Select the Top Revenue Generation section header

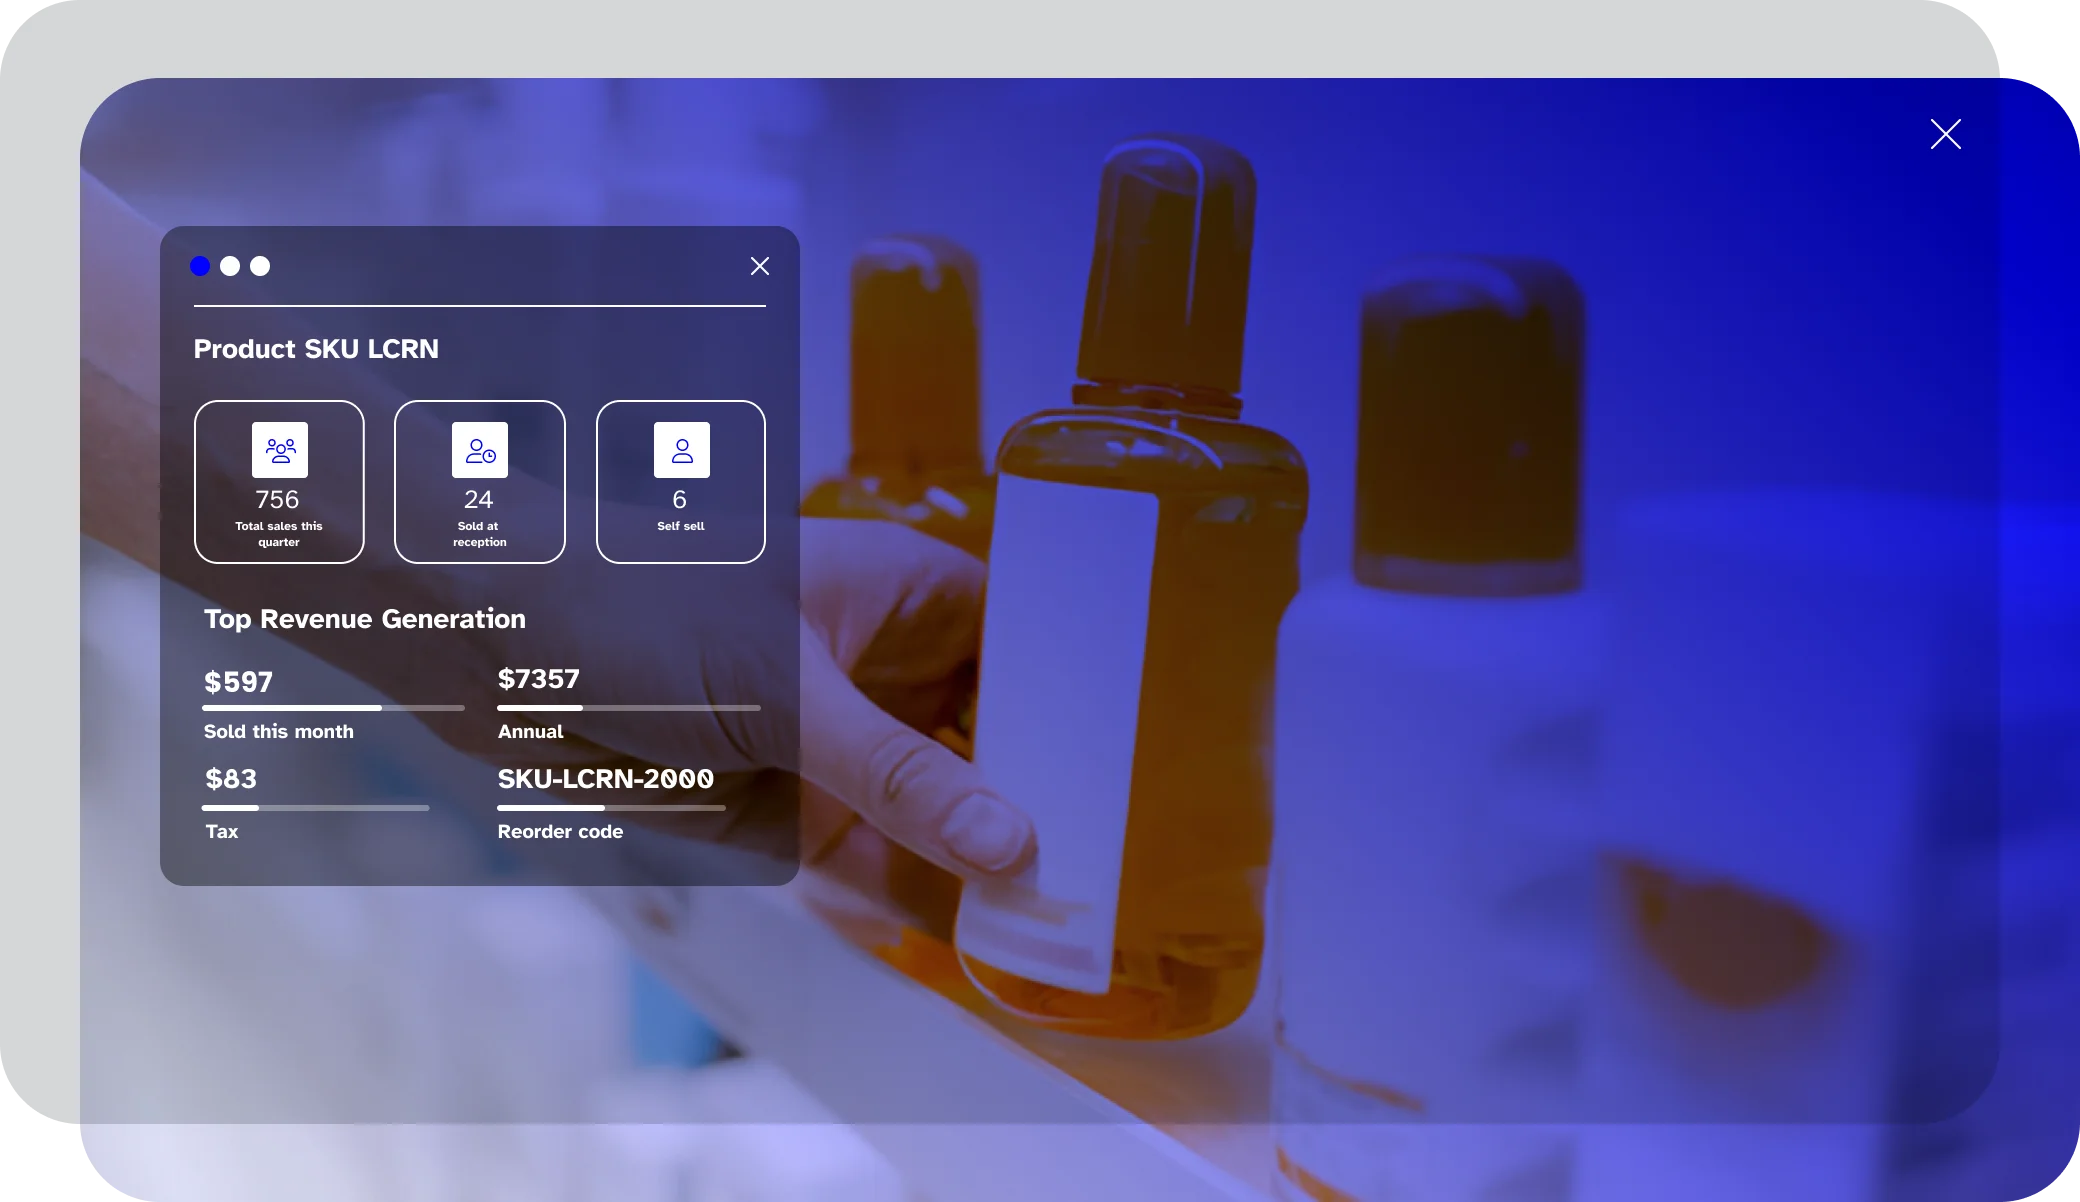click(364, 619)
